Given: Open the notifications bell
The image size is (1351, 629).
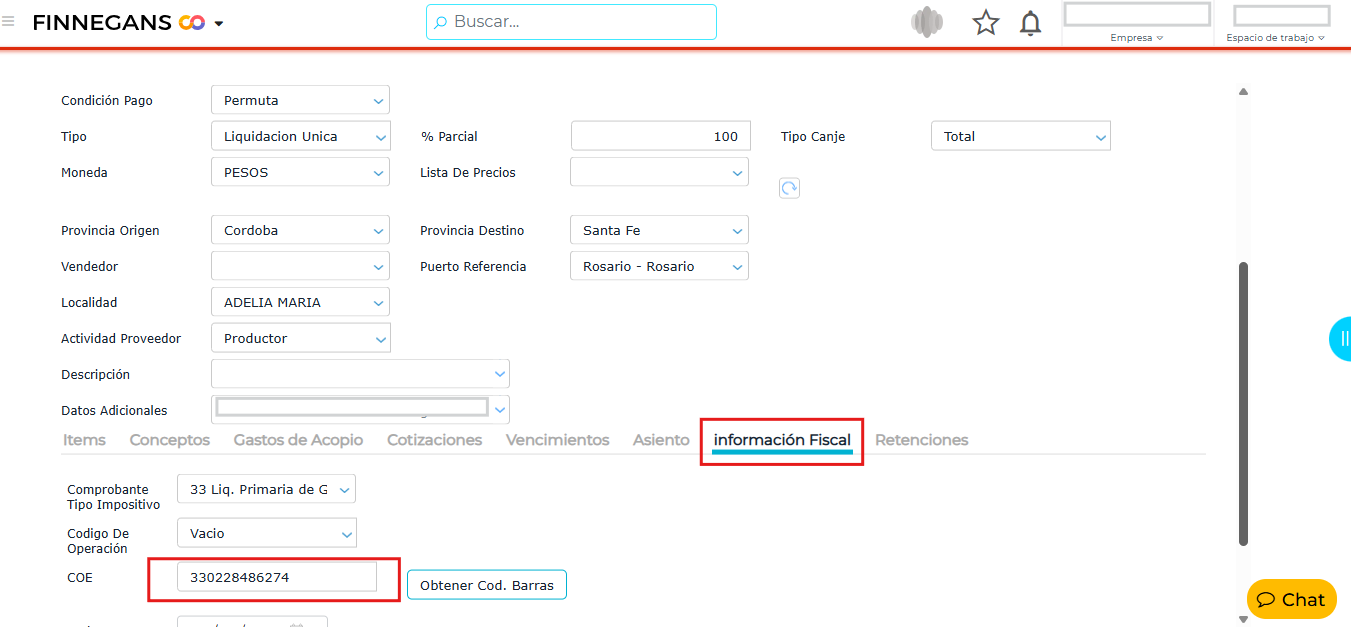Looking at the screenshot, I should (x=1030, y=23).
